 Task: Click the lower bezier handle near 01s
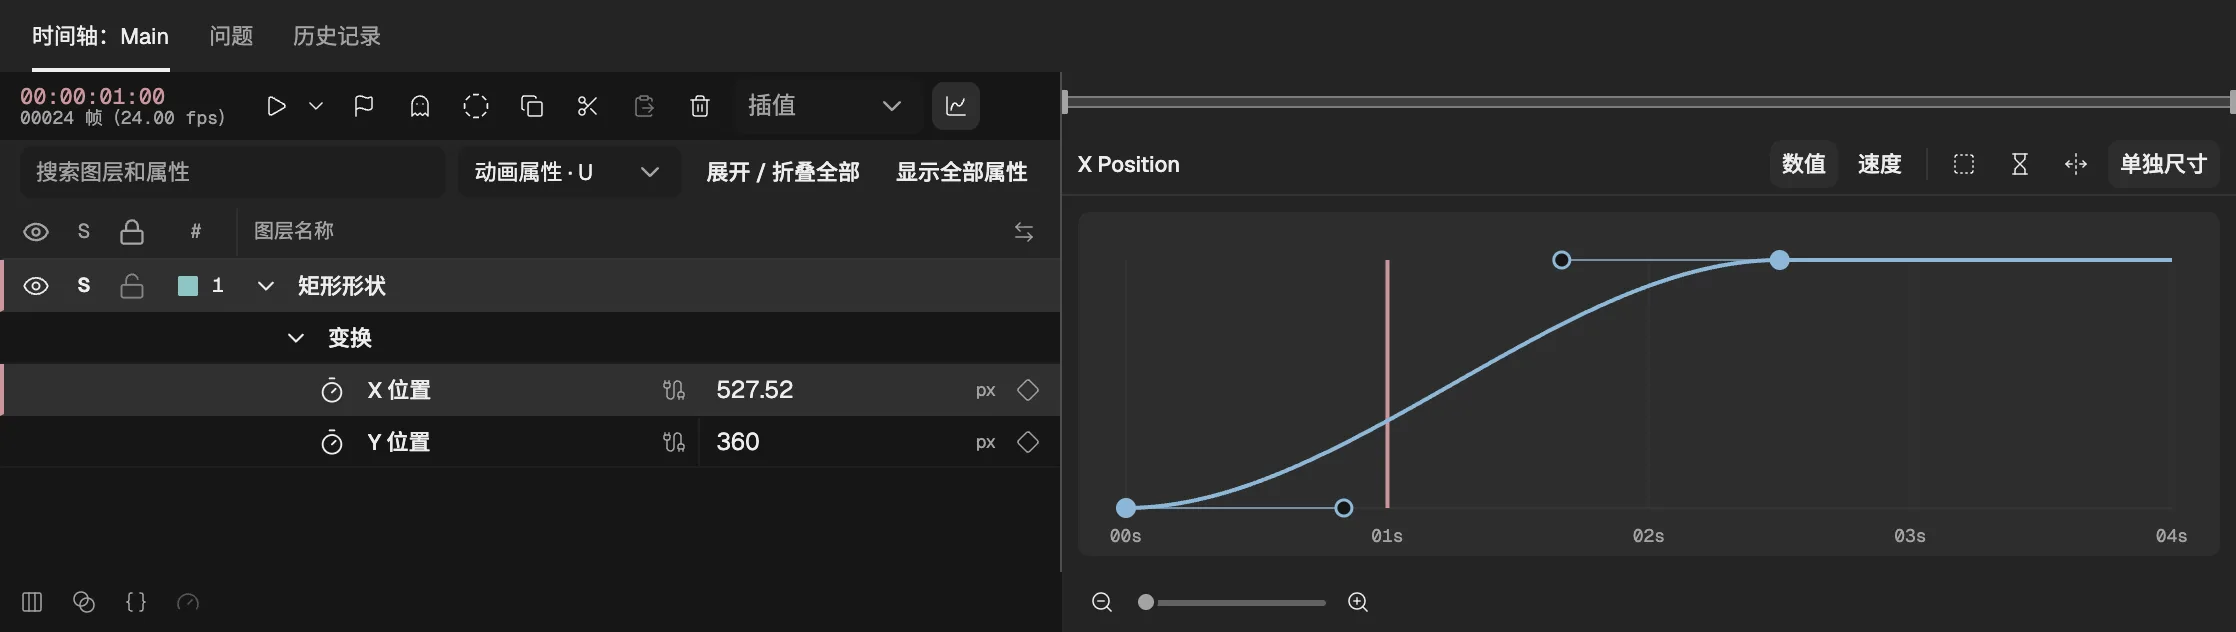[x=1344, y=508]
